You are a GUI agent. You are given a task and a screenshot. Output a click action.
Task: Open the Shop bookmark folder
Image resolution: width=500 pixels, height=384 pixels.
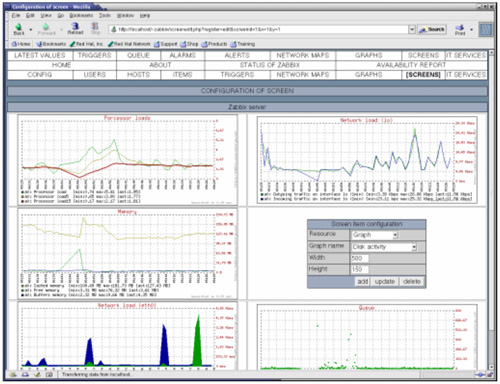pyautogui.click(x=189, y=44)
